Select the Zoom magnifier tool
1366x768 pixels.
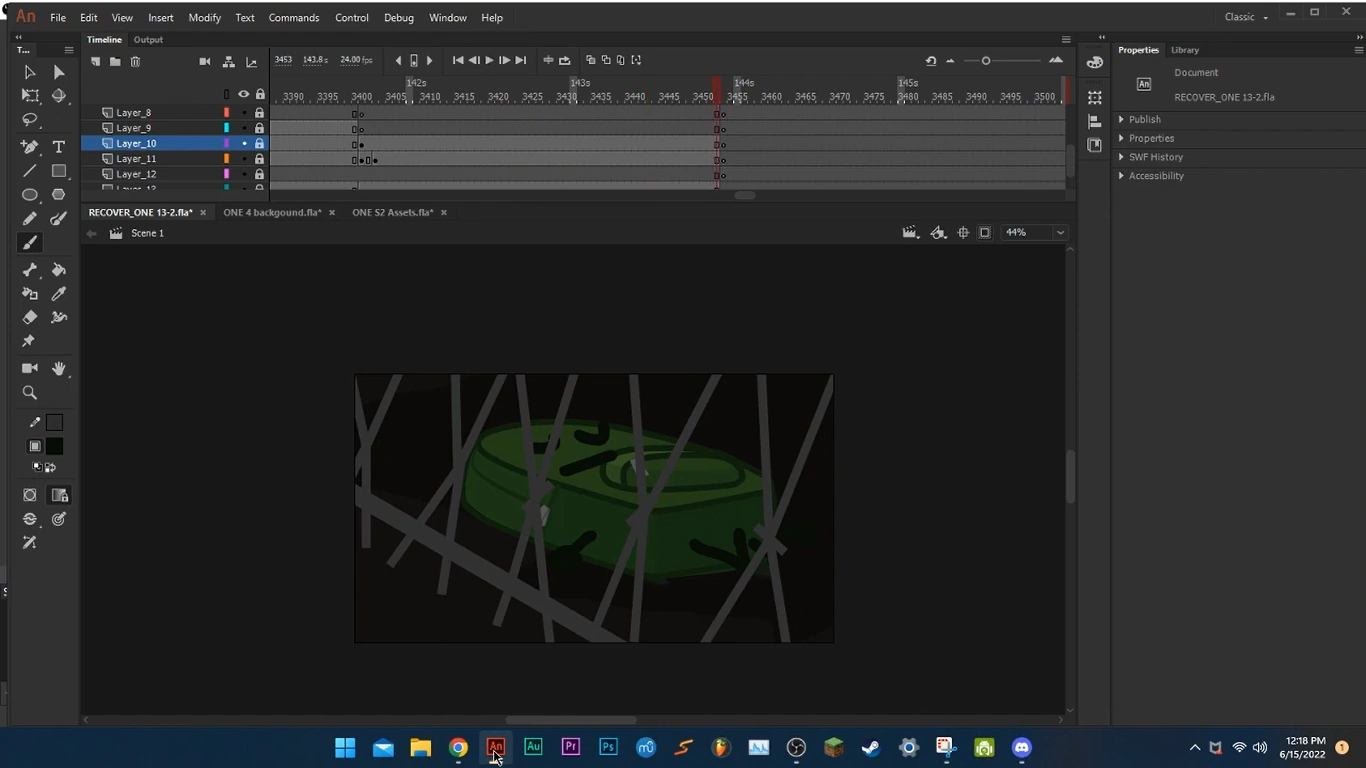click(30, 393)
